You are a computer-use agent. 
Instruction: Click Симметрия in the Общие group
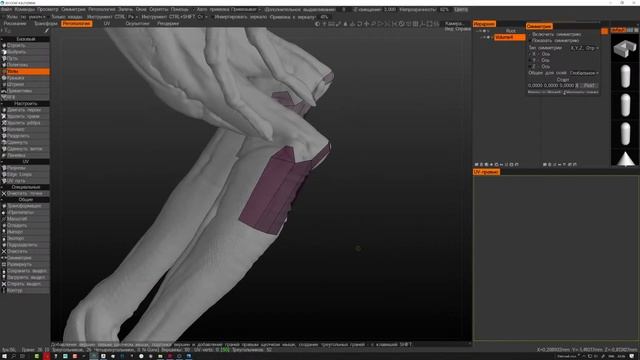click(25, 258)
